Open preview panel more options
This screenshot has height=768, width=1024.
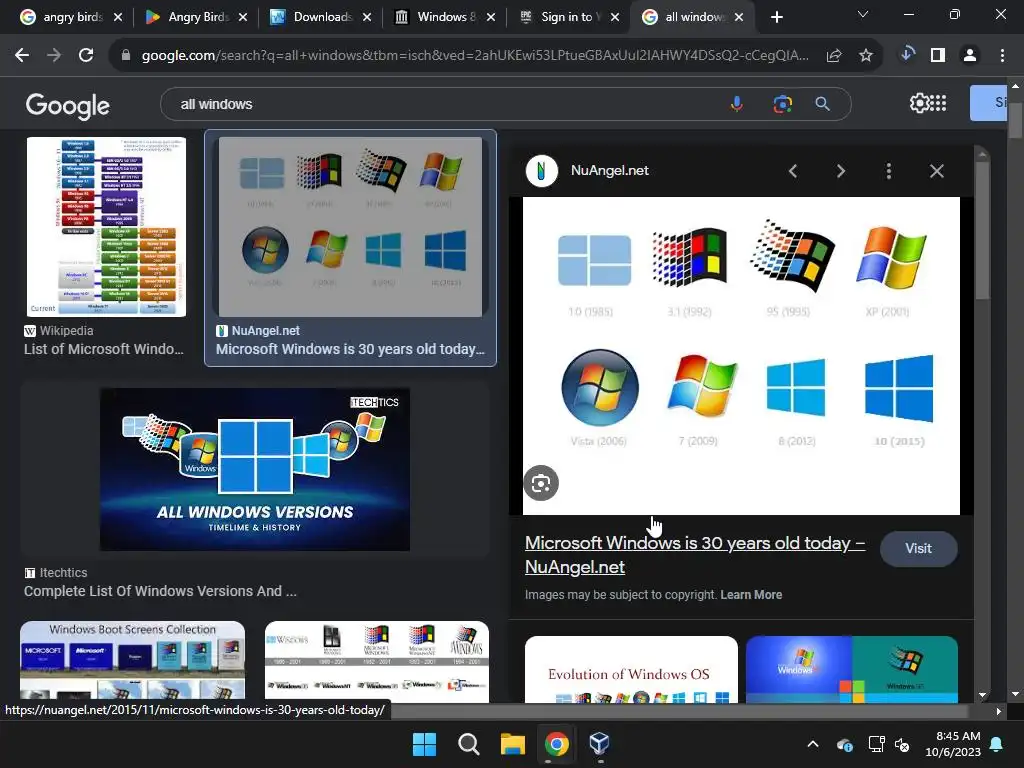[x=889, y=171]
